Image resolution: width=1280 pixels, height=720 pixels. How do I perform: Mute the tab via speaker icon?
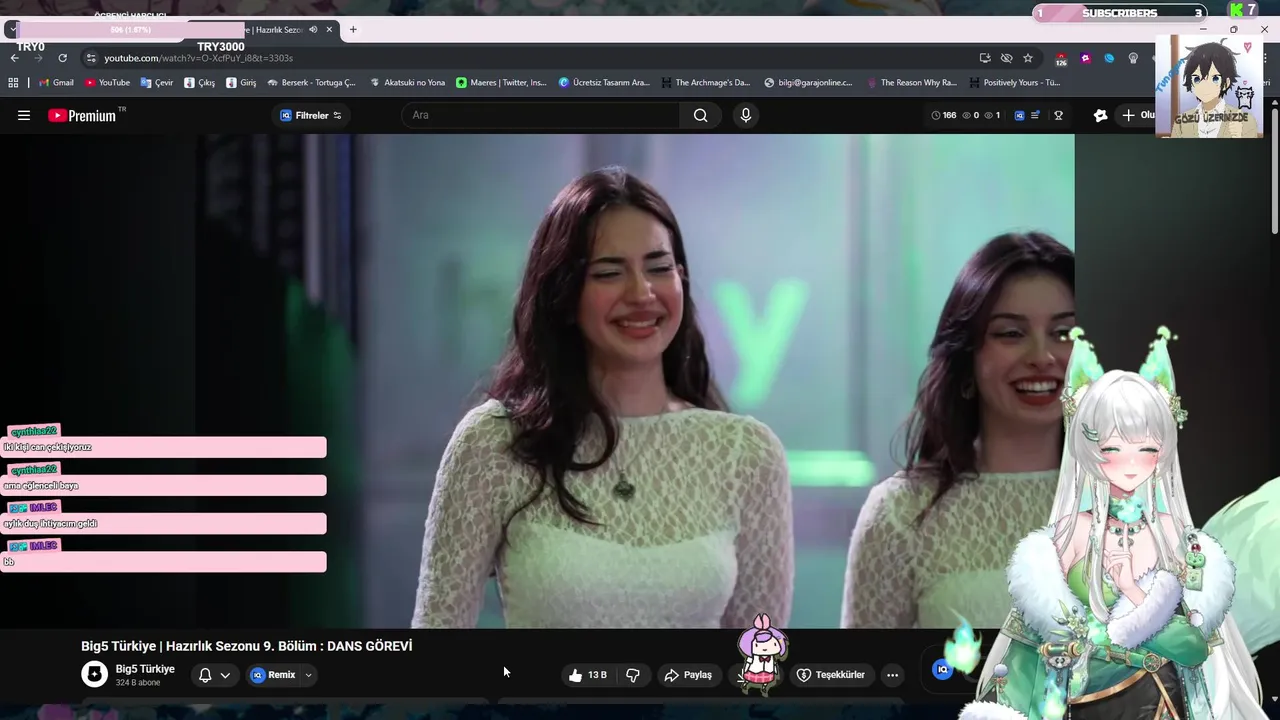313,29
